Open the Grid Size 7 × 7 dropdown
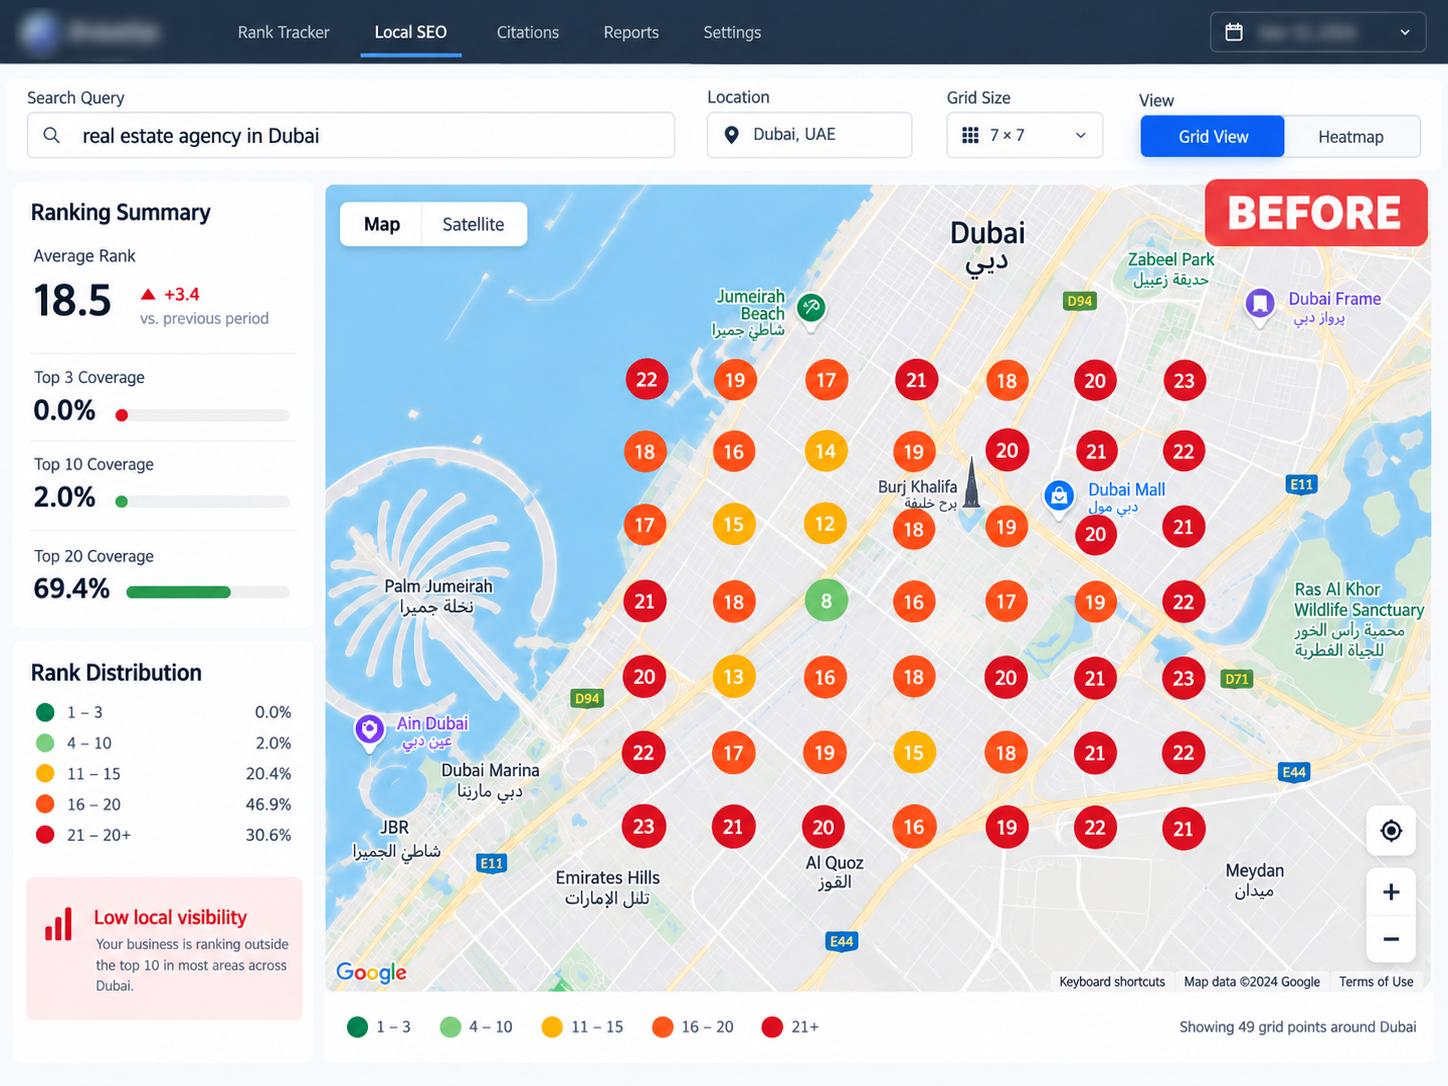This screenshot has height=1086, width=1448. (1025, 135)
